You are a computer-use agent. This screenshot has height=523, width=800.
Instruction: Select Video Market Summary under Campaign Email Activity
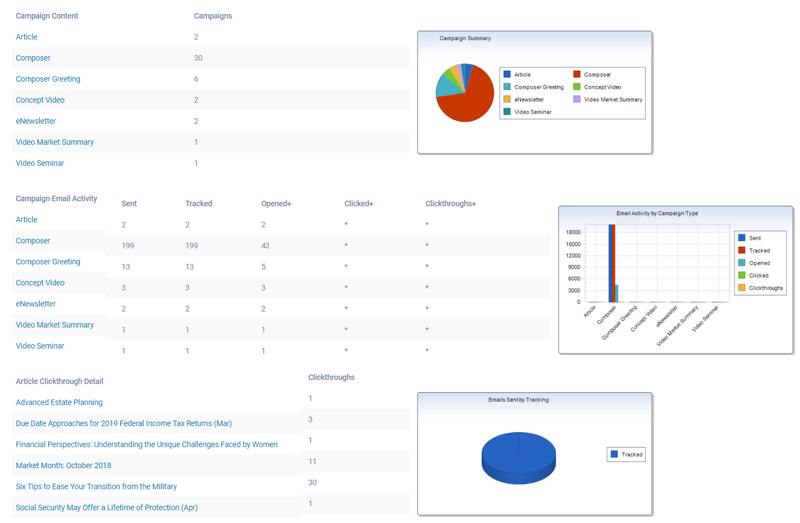pyautogui.click(x=54, y=325)
